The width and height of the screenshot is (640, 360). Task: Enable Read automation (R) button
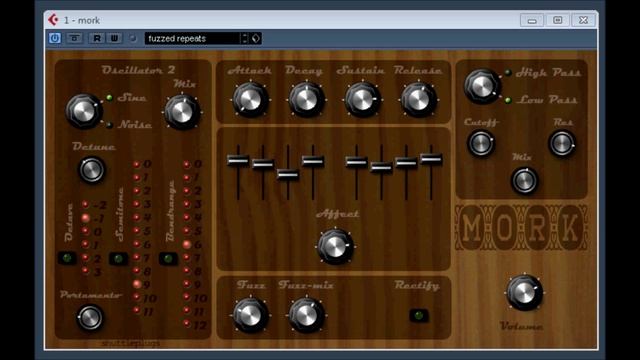click(x=97, y=38)
